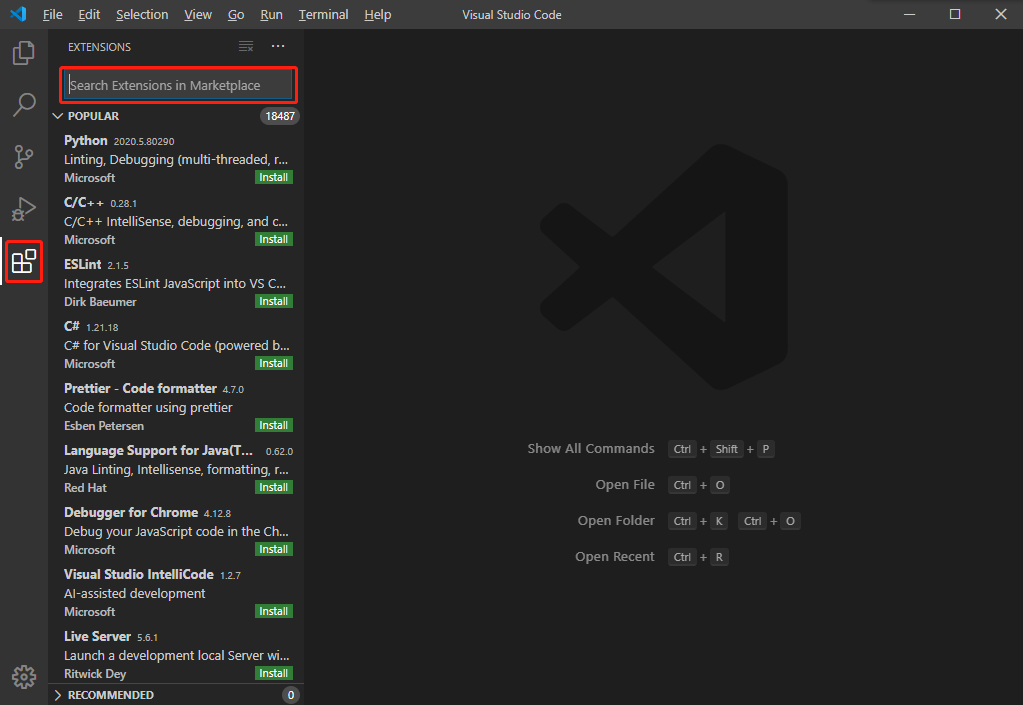Screen dimensions: 1023x705
Task: Collapse the POPULAR extensions section
Action: [57, 116]
